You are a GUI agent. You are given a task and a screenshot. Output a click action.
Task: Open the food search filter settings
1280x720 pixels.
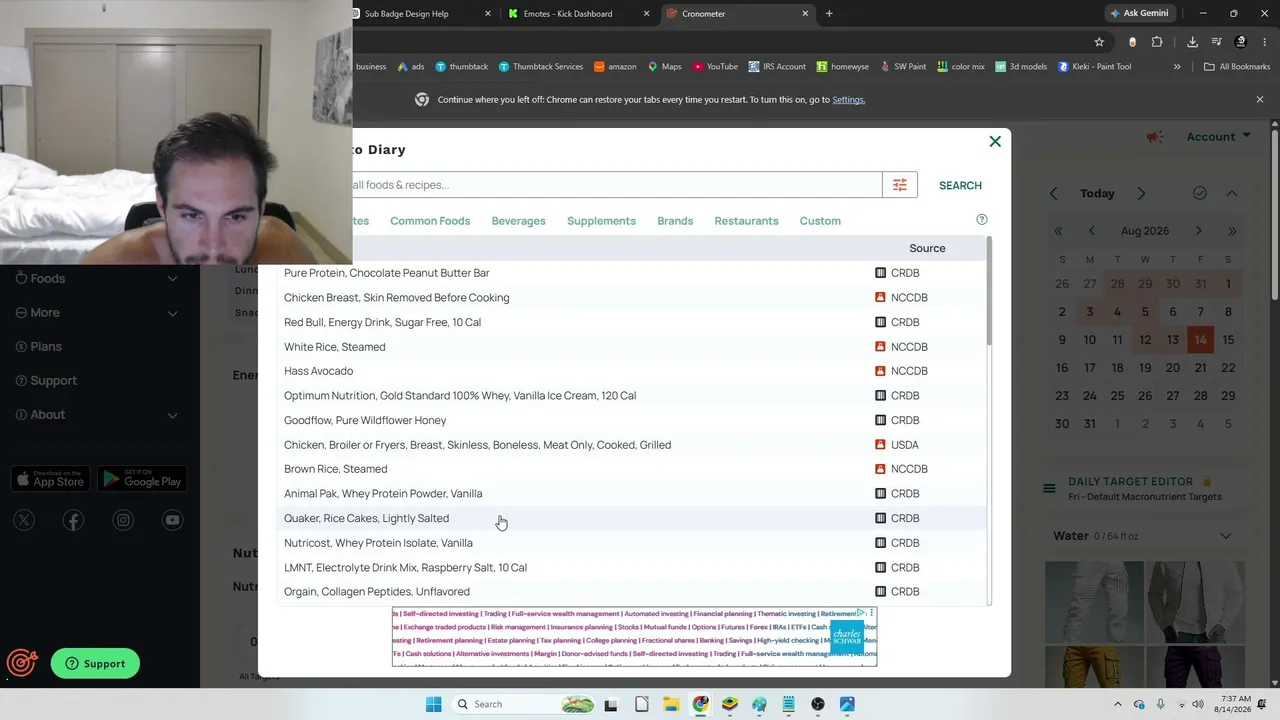(900, 185)
